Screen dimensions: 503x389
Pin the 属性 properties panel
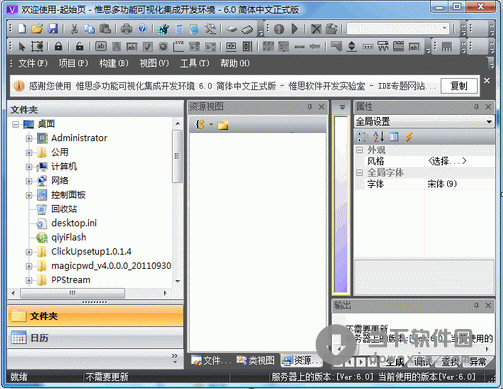(x=476, y=107)
